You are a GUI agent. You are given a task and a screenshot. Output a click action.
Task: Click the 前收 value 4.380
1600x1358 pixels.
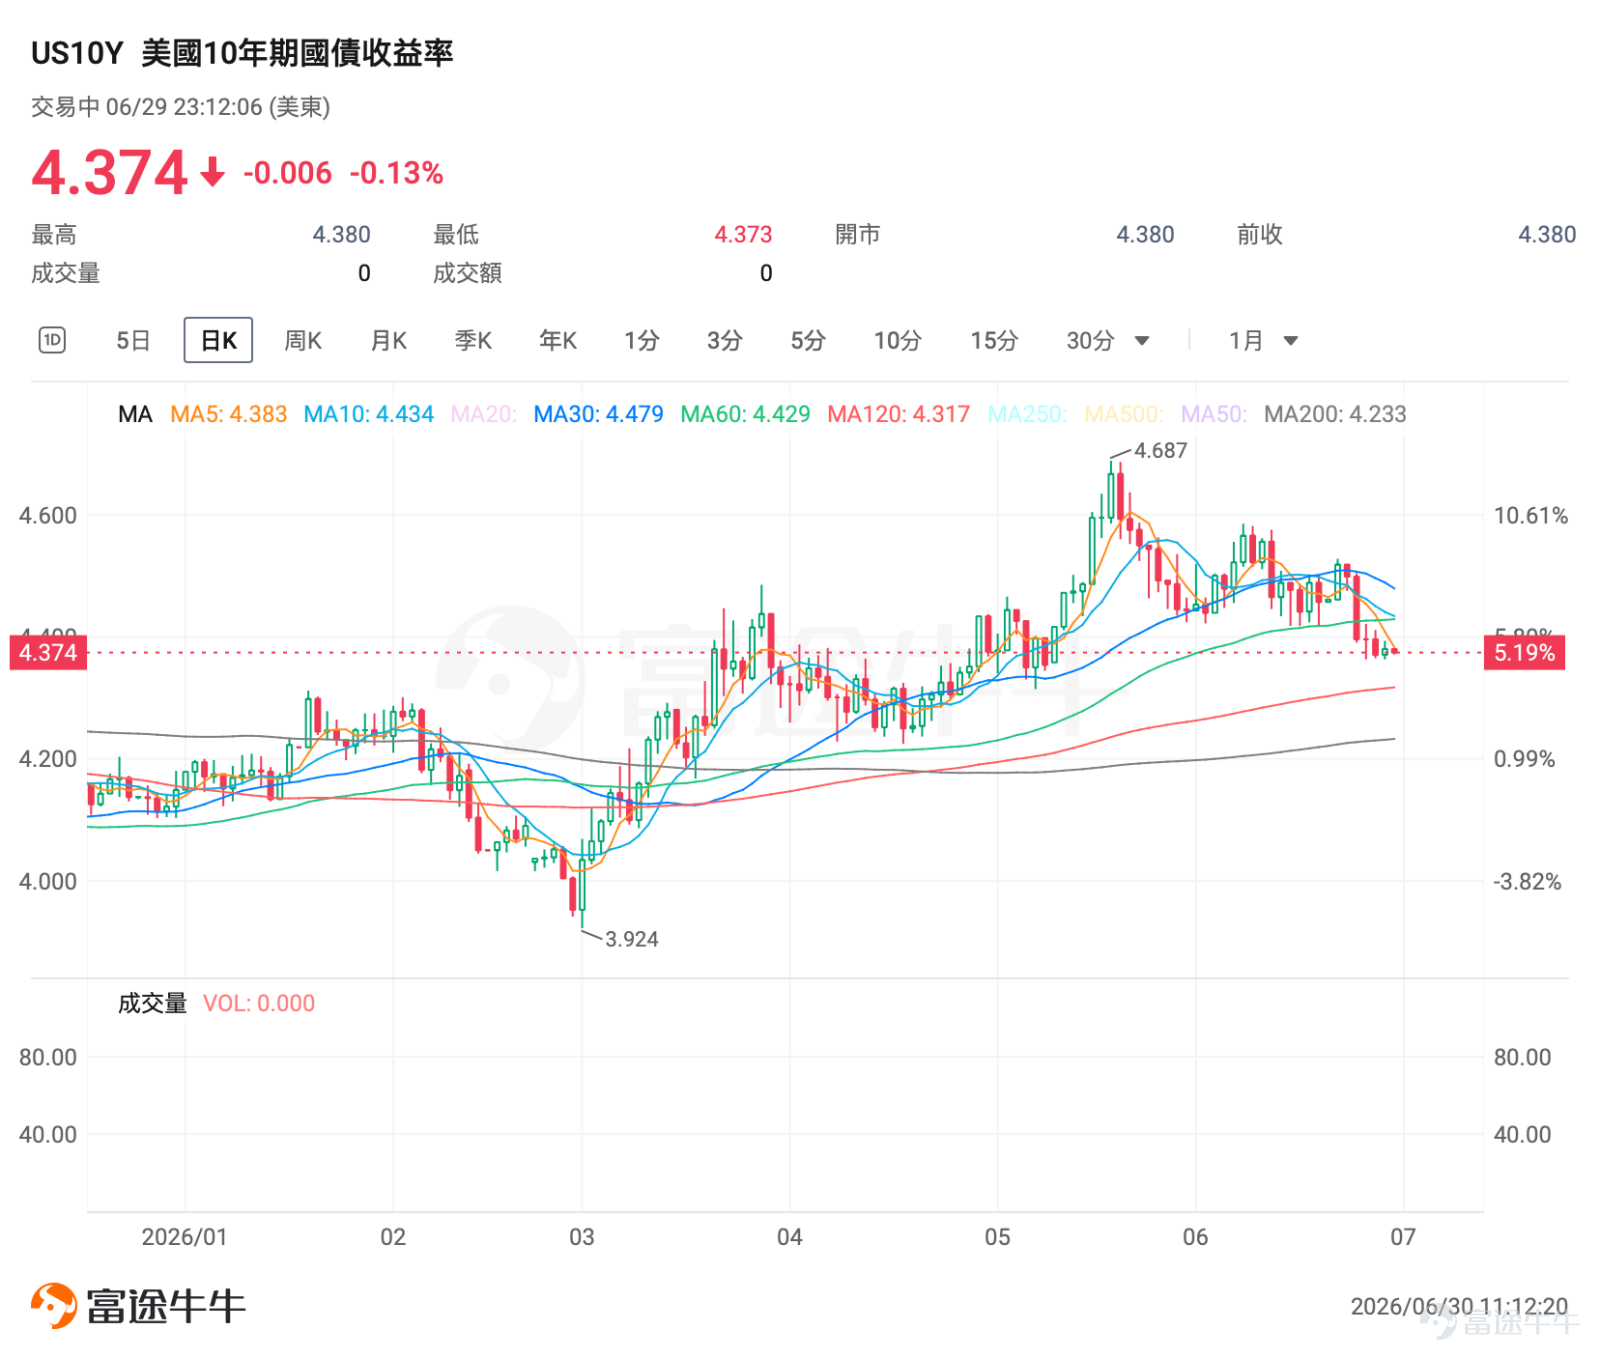point(1547,234)
